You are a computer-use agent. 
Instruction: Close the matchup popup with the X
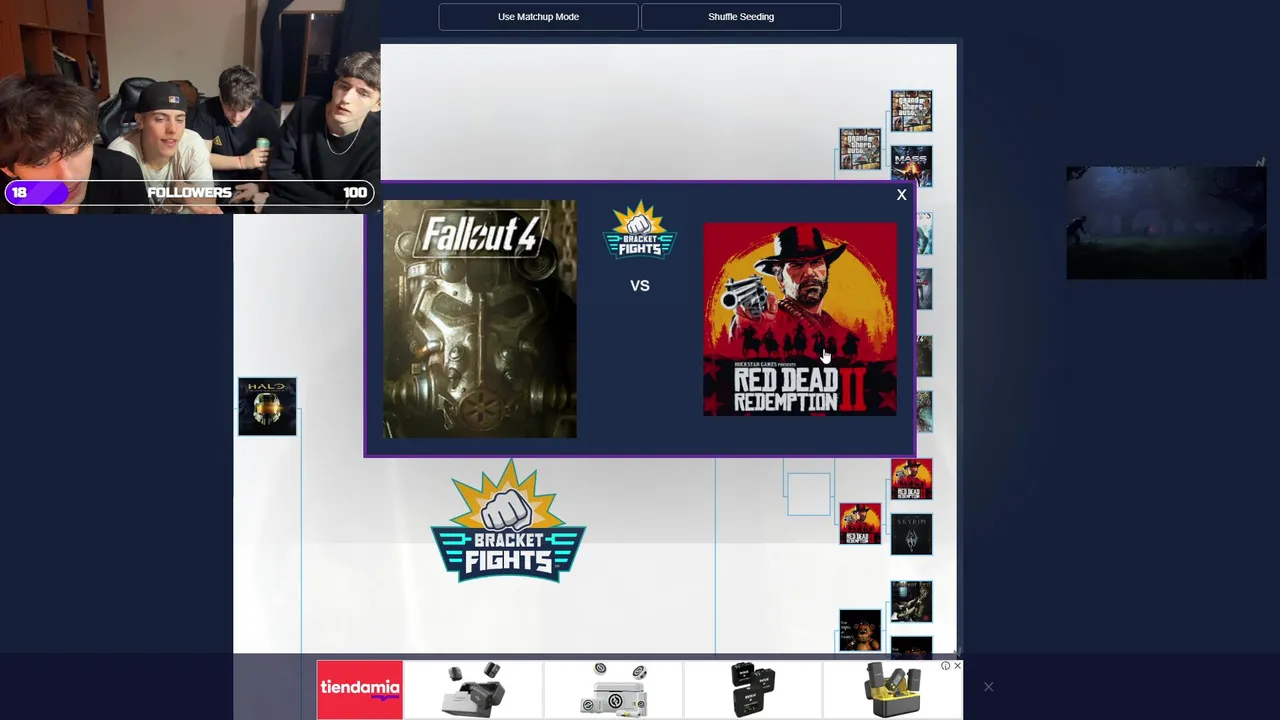(901, 195)
